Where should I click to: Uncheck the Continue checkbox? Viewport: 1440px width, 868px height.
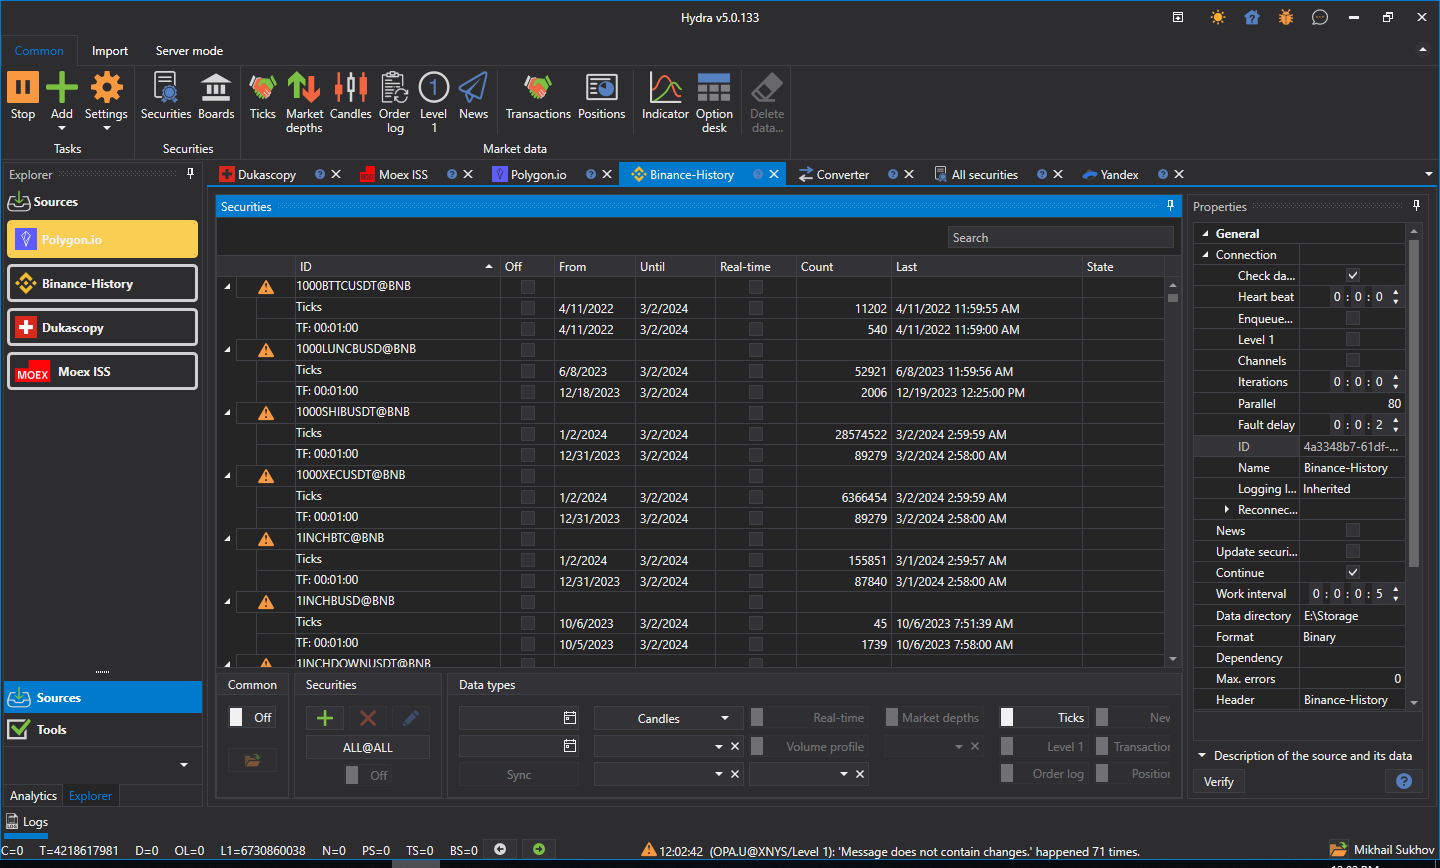click(1353, 573)
